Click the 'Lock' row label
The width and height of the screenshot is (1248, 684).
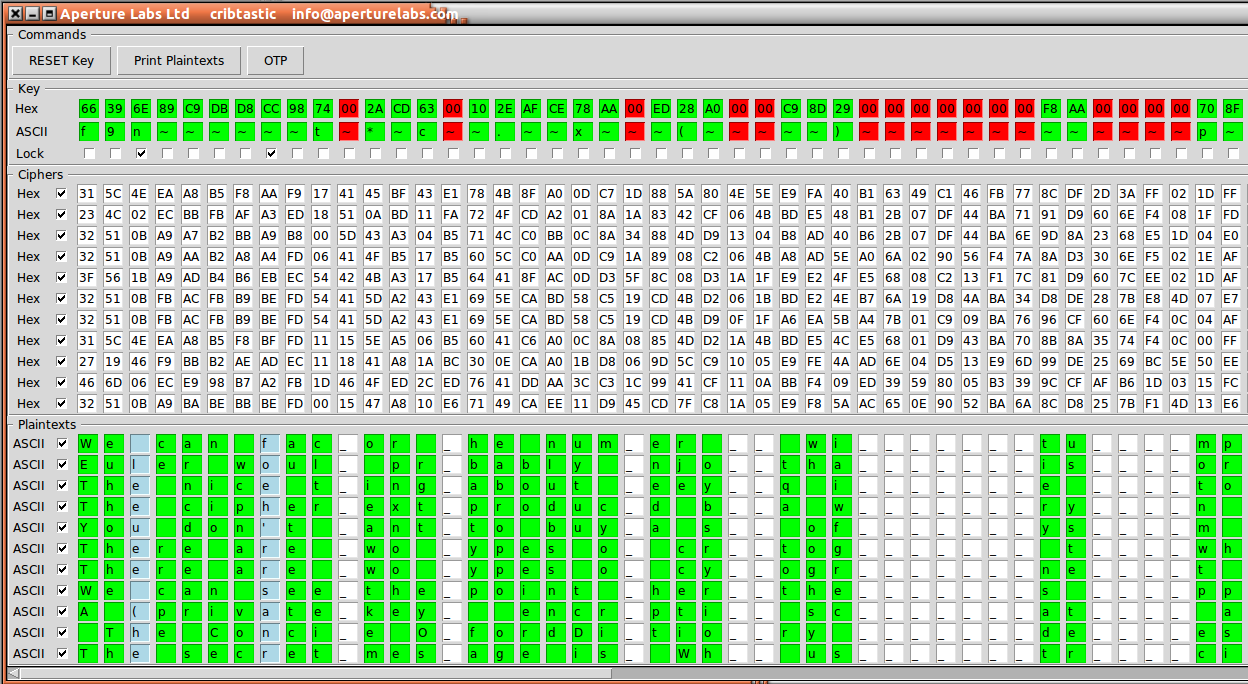(x=30, y=154)
